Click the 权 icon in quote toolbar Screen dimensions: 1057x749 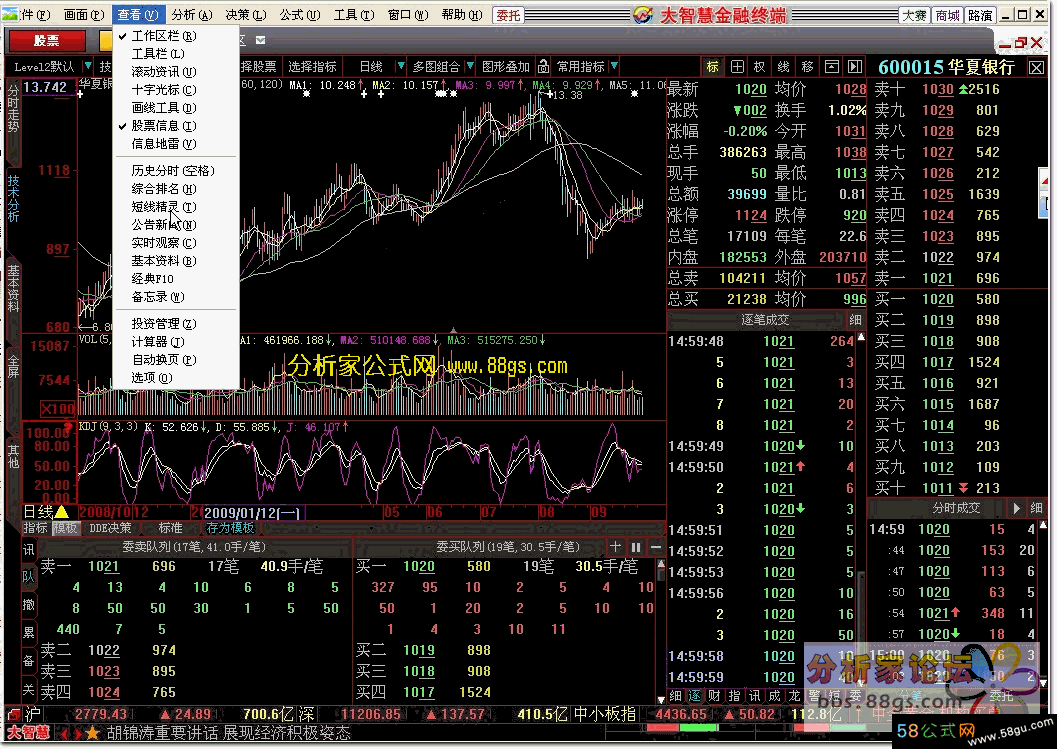(760, 67)
